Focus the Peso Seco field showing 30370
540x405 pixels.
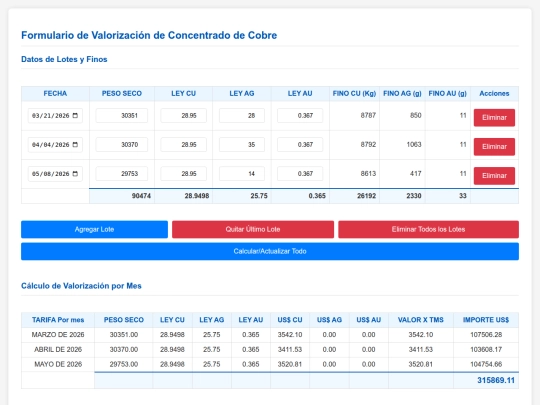(x=122, y=145)
